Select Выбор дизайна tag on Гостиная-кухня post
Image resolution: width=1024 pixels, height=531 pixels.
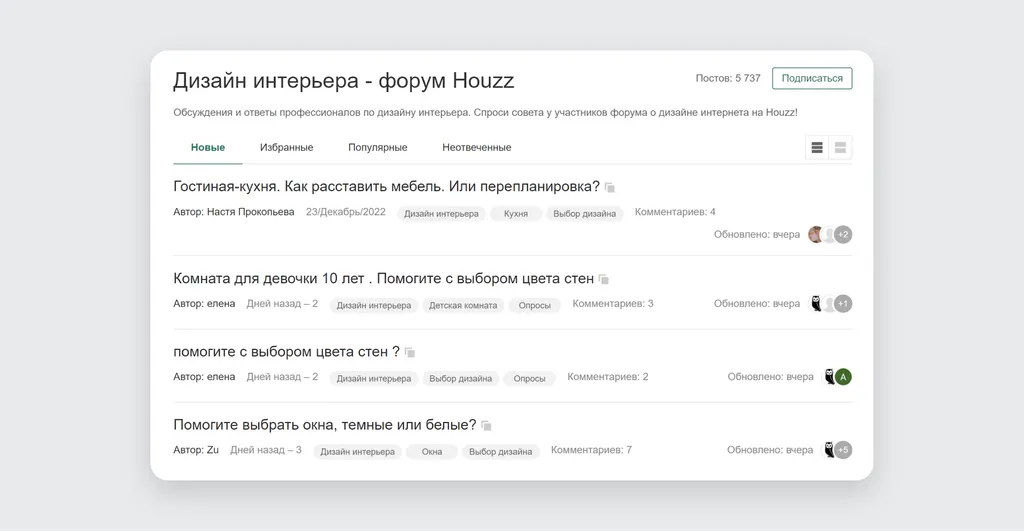pos(584,214)
